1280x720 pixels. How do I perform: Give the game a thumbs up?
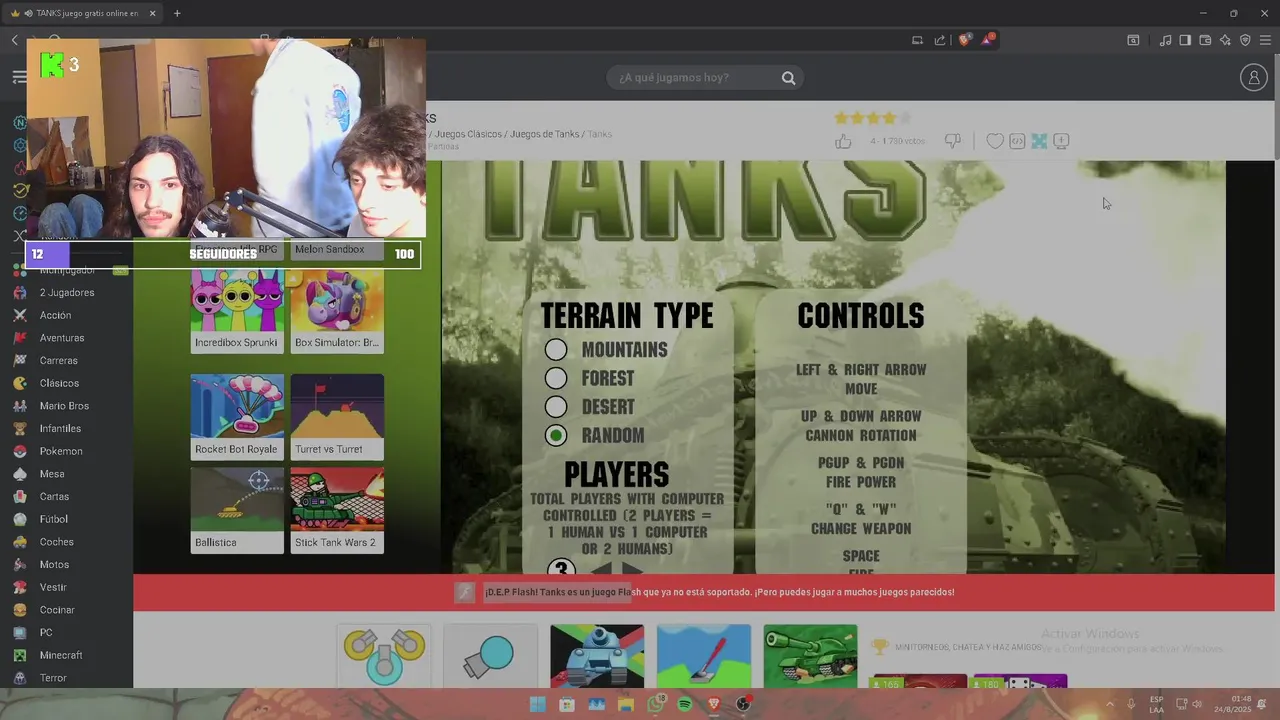pyautogui.click(x=843, y=141)
